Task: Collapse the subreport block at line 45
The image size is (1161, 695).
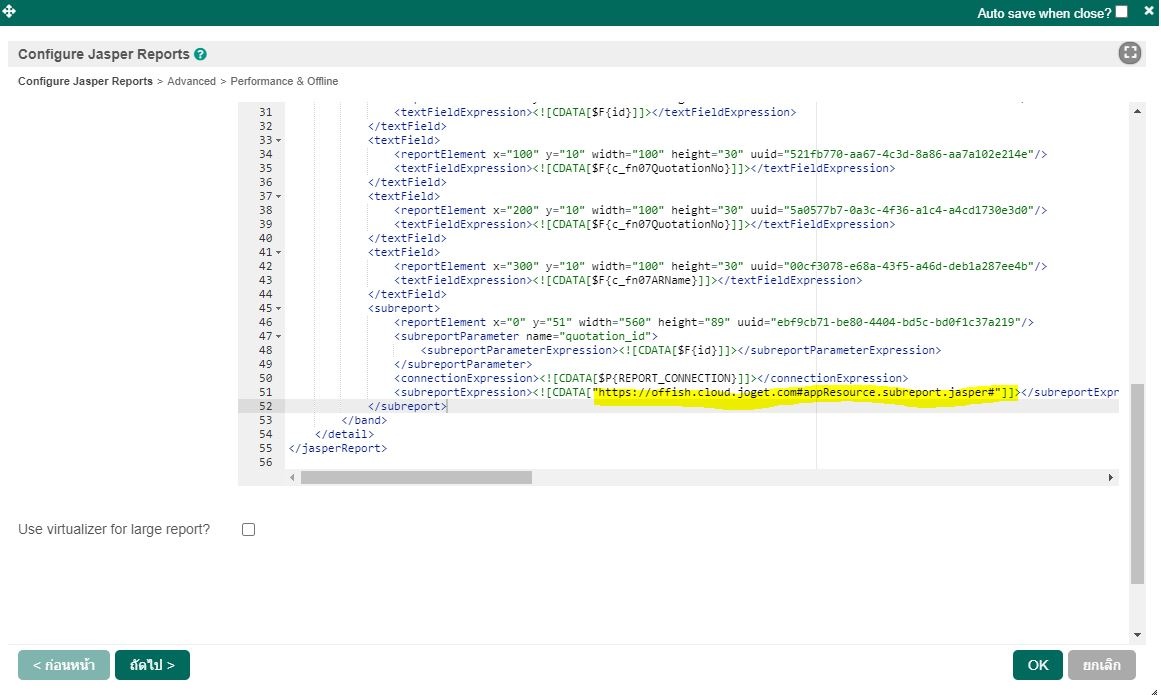Action: [x=278, y=308]
